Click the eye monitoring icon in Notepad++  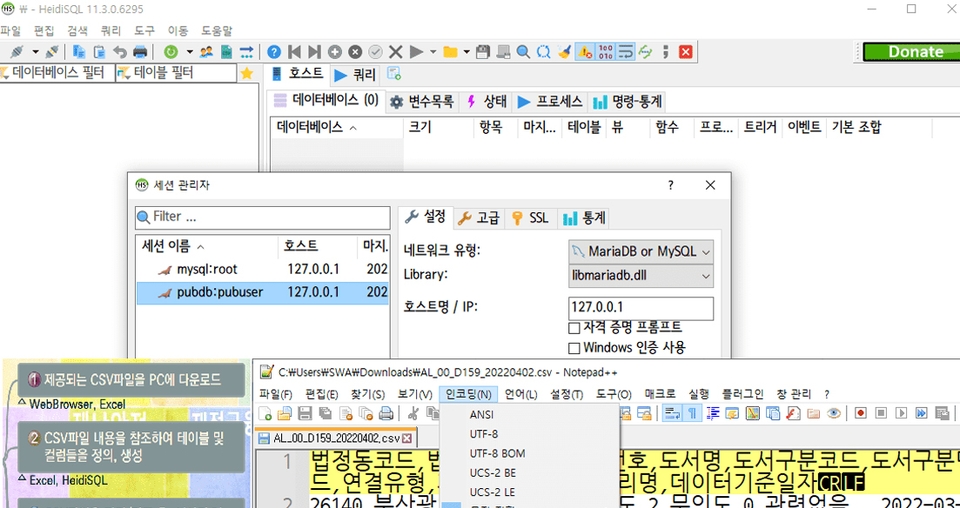833,413
